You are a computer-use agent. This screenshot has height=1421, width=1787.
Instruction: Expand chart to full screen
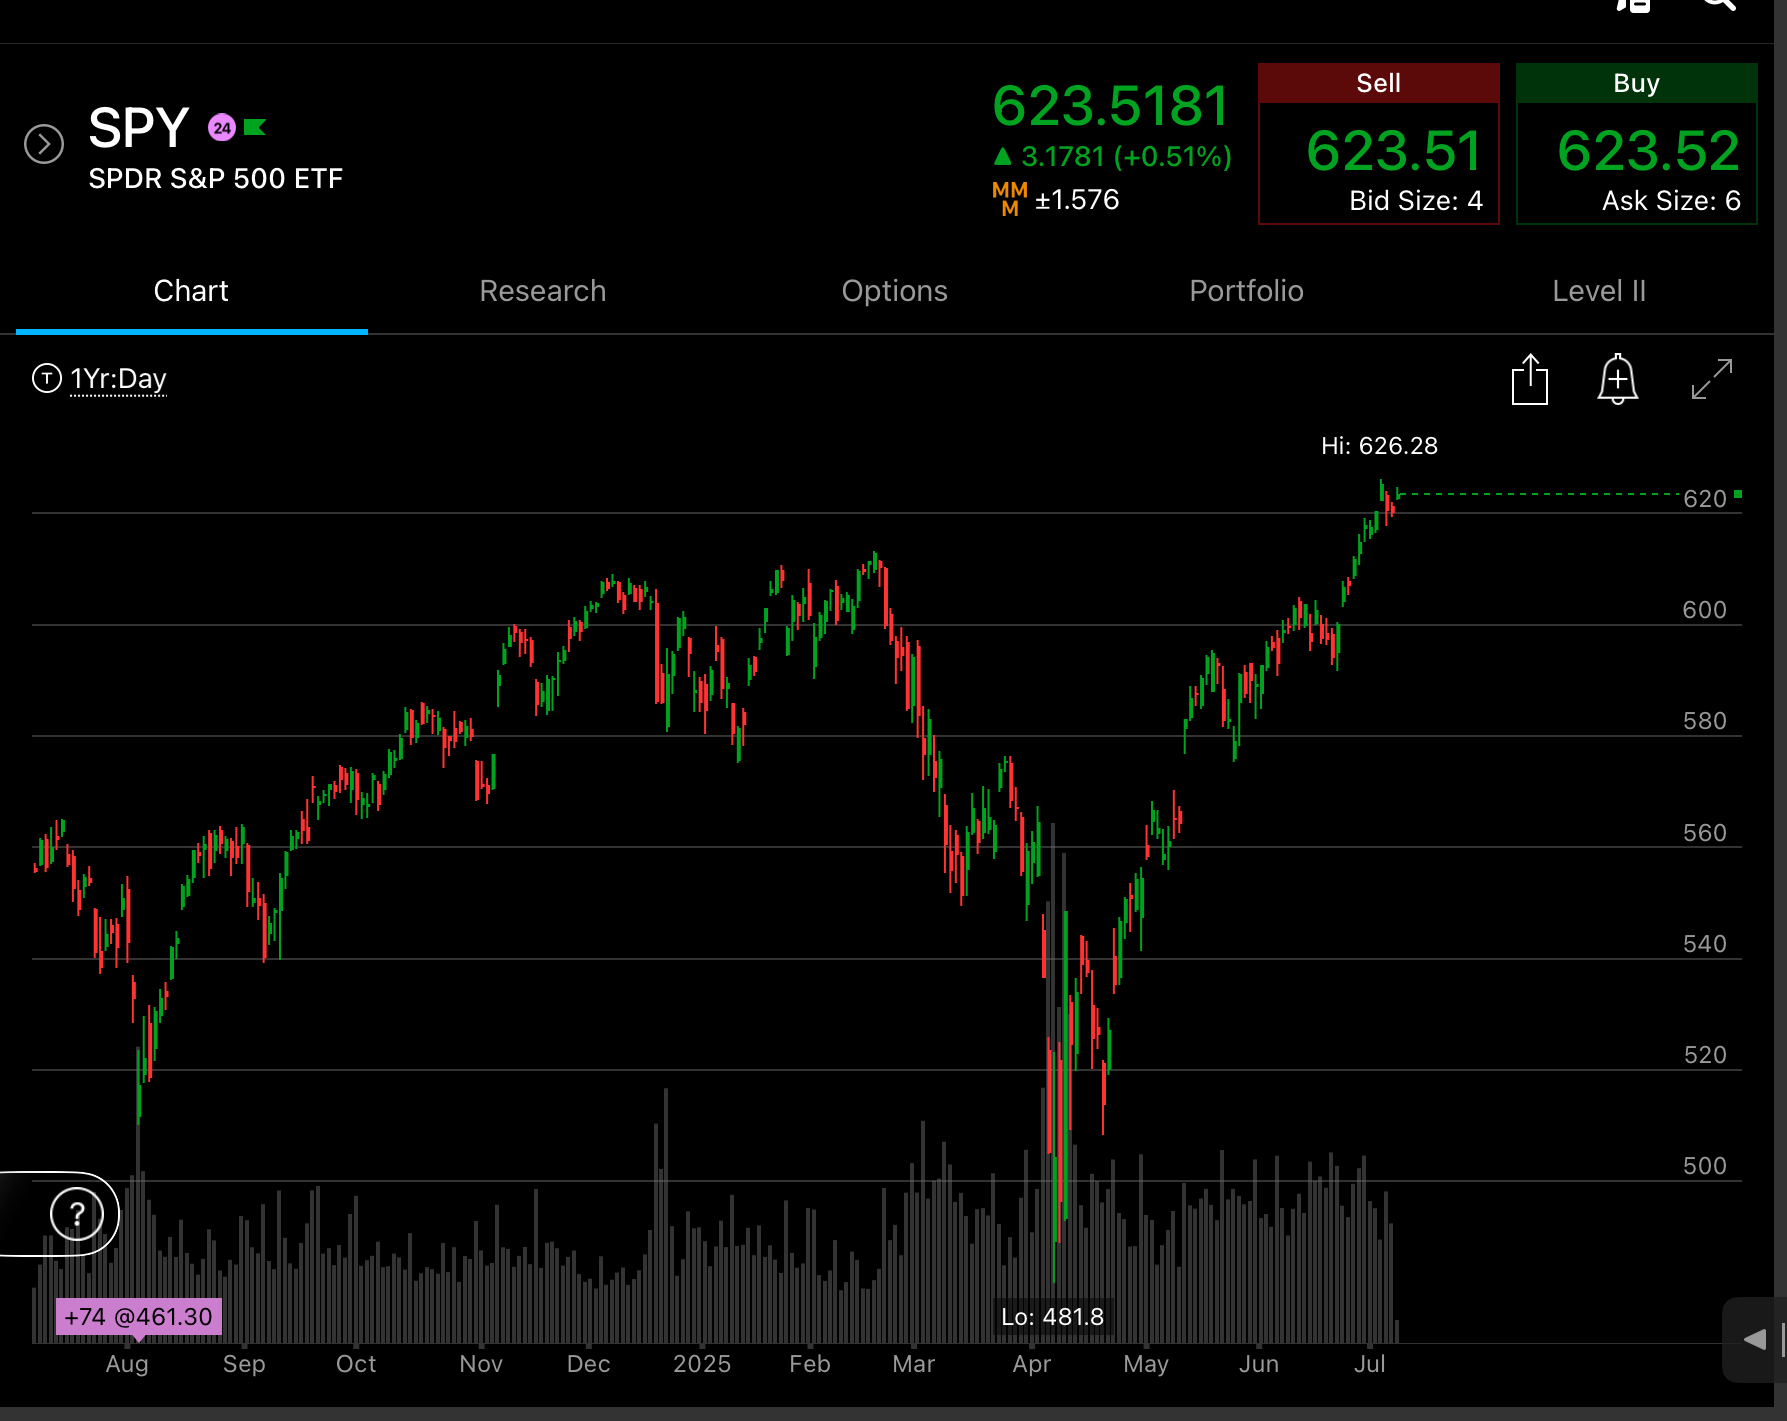coord(1711,379)
